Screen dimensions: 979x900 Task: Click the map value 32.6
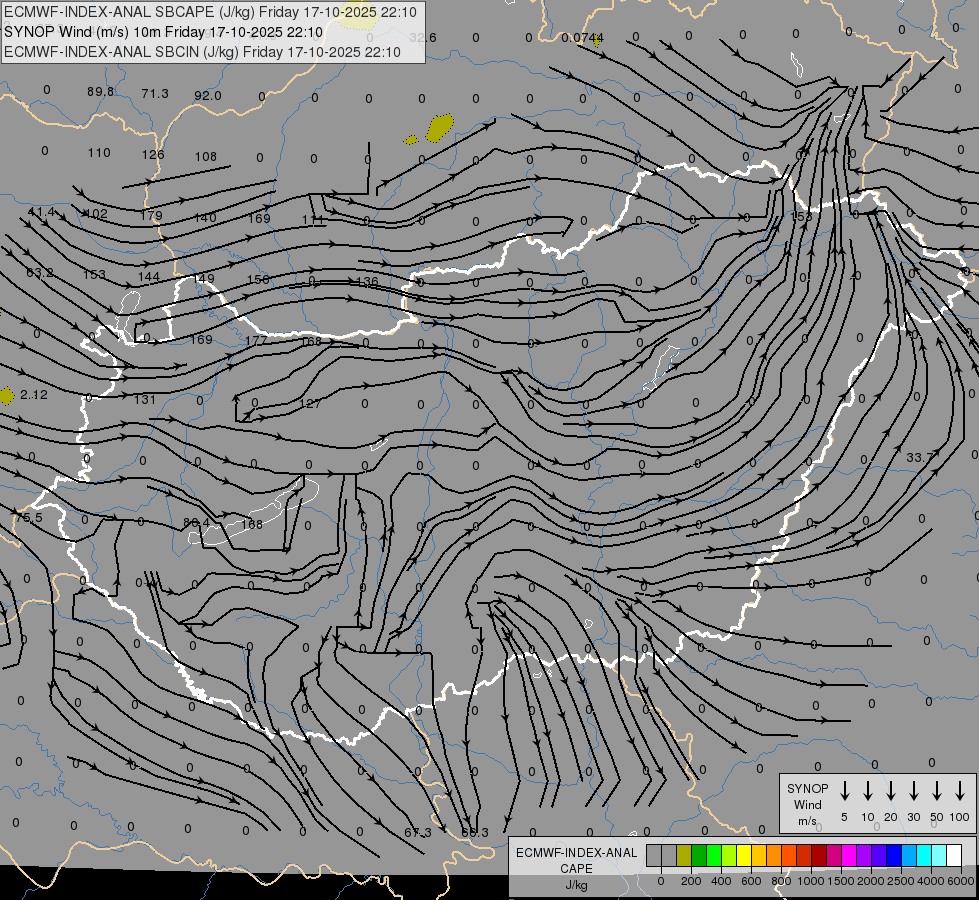423,37
